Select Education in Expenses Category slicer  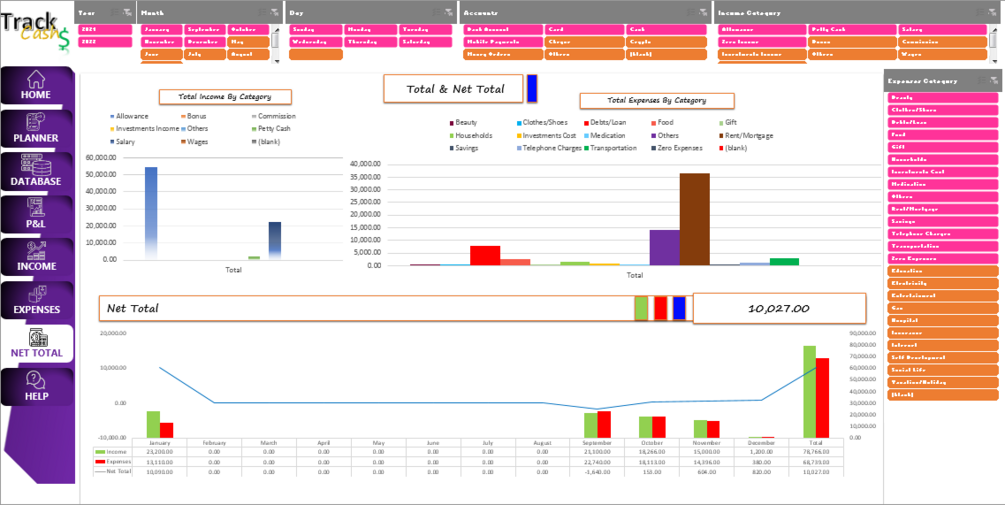click(x=943, y=270)
